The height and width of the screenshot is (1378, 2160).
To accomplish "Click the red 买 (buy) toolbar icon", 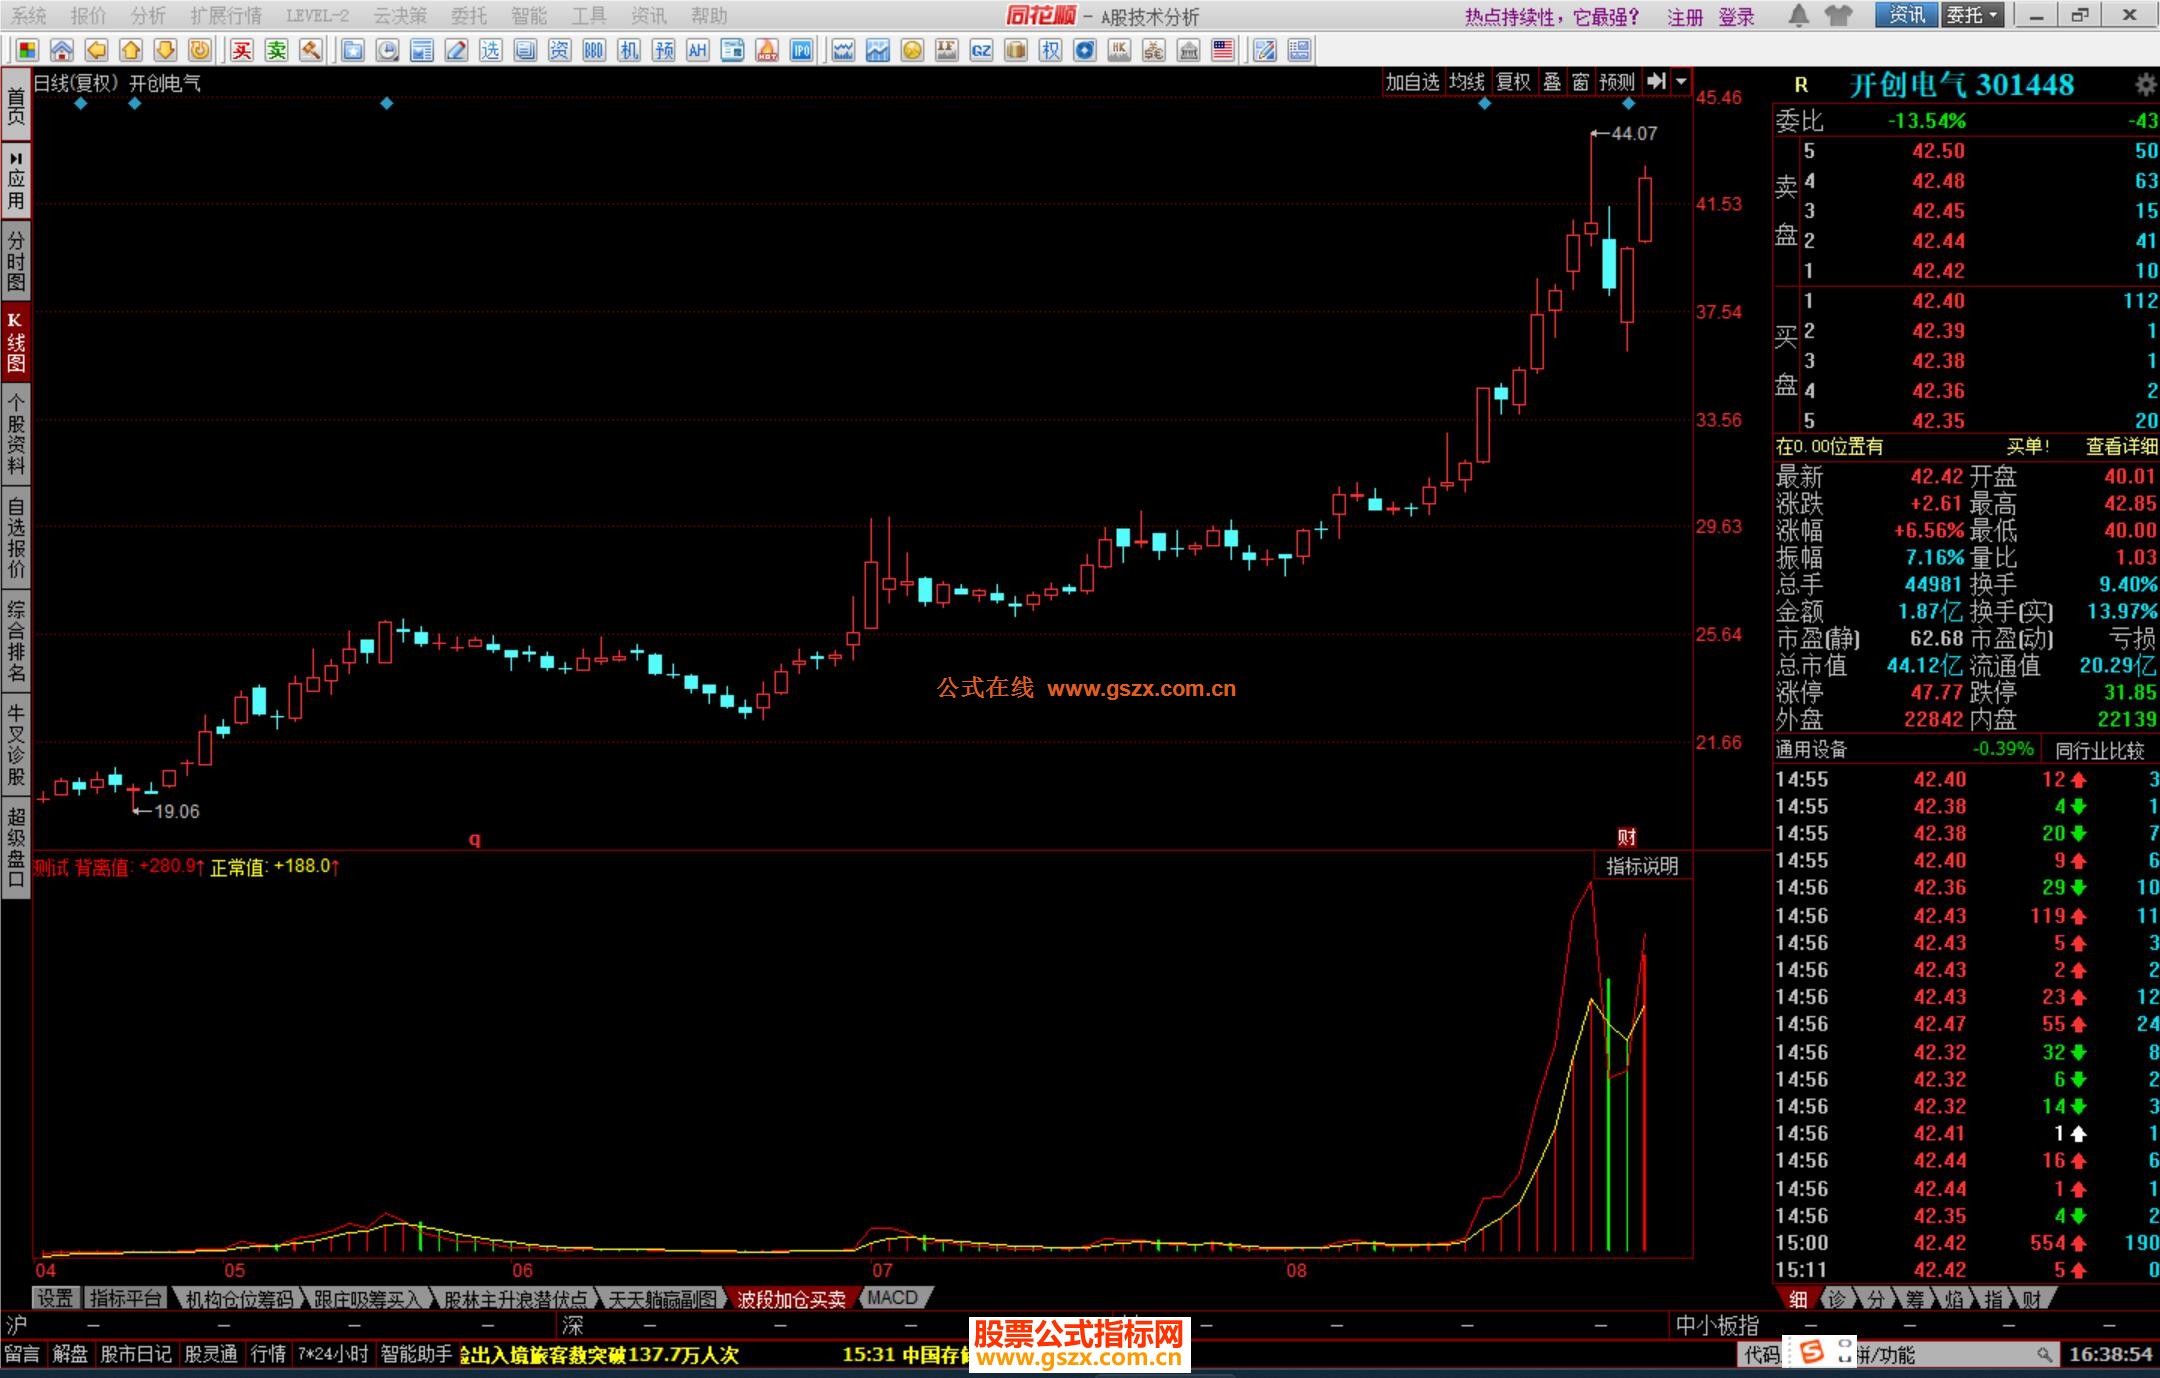I will coord(242,50).
